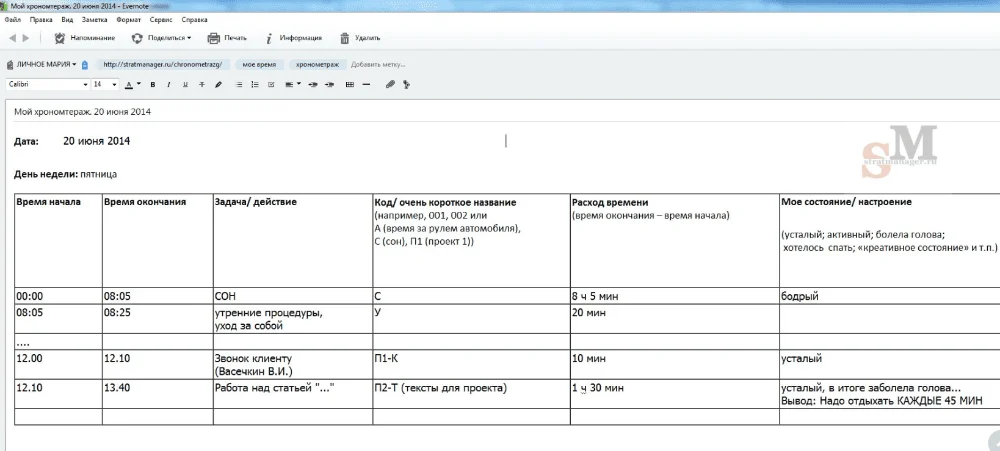Insert a checkbox to-do item
Screen dimensions: 1000x451
[271, 84]
